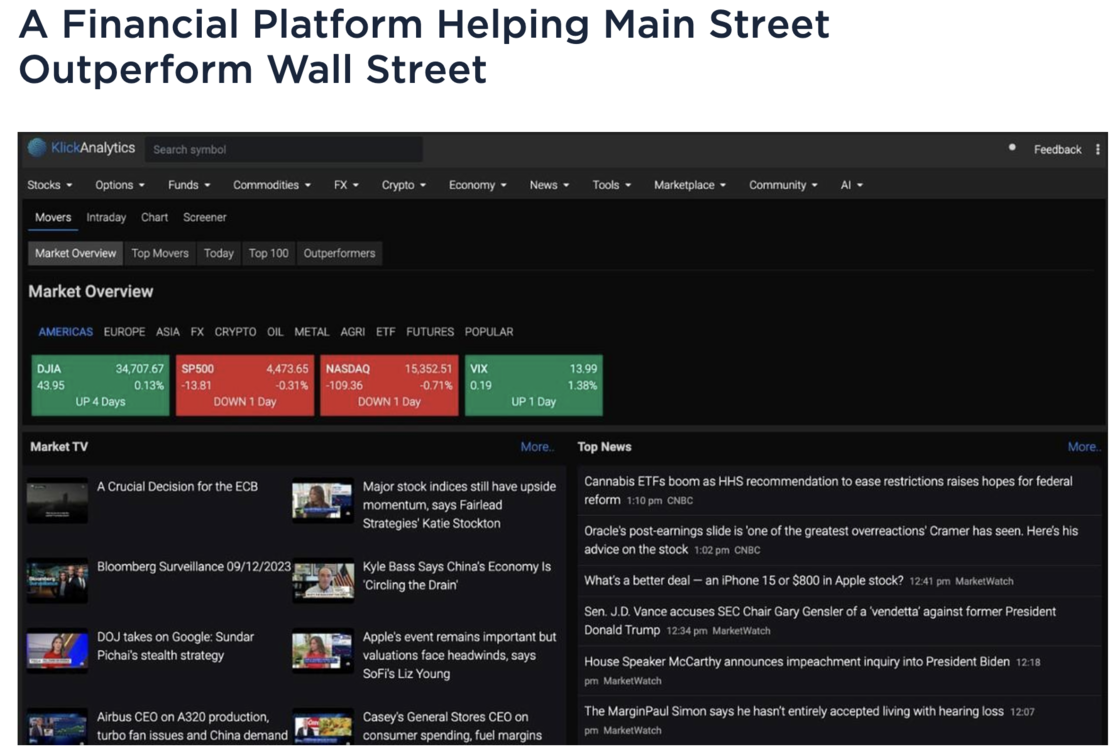Open the J.D. Vance Gary Gensler headline
The image size is (1120, 754).
[819, 620]
